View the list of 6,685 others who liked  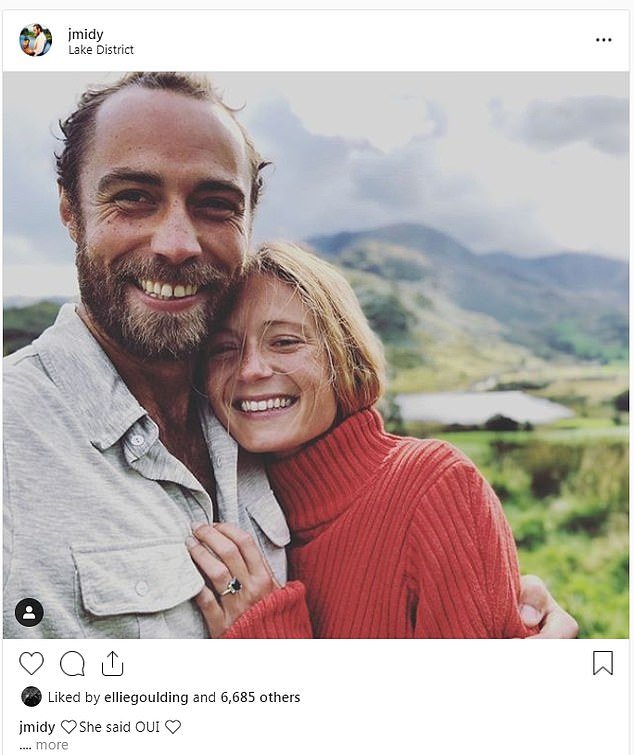(x=260, y=697)
